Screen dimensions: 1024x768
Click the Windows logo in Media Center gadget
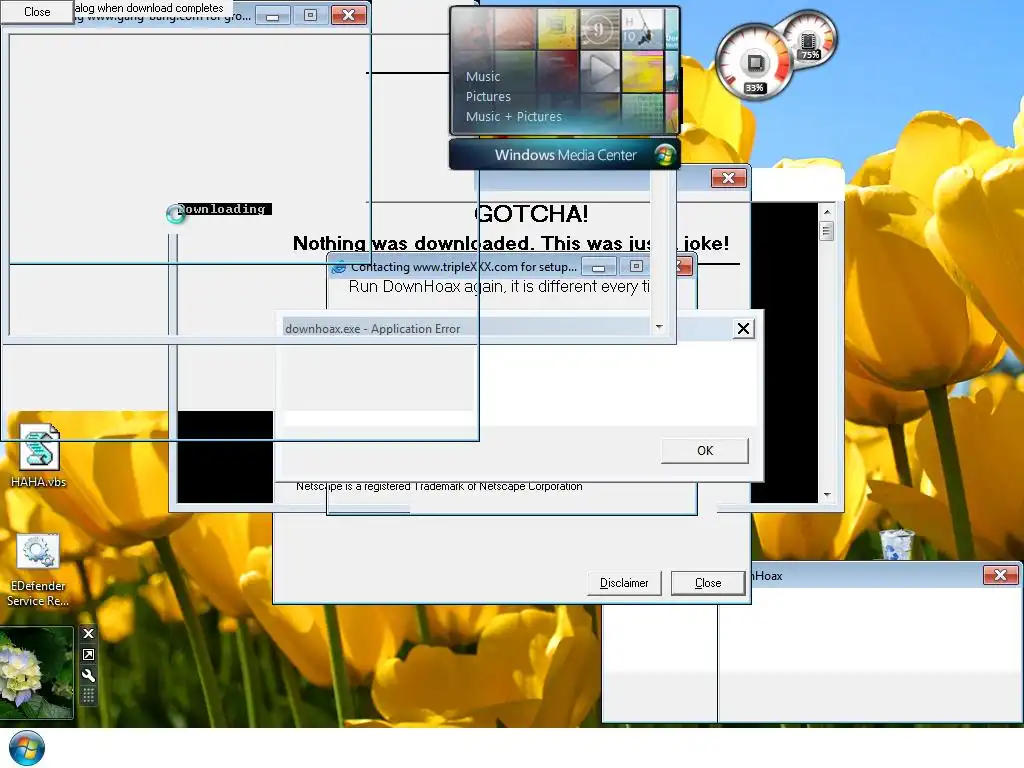click(x=665, y=155)
